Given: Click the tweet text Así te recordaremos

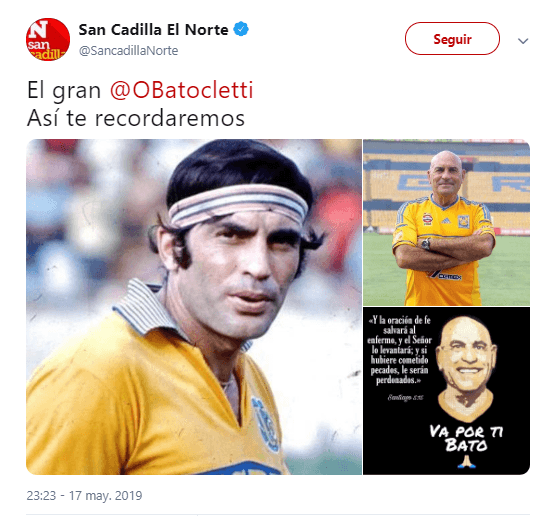Looking at the screenshot, I should (x=136, y=118).
